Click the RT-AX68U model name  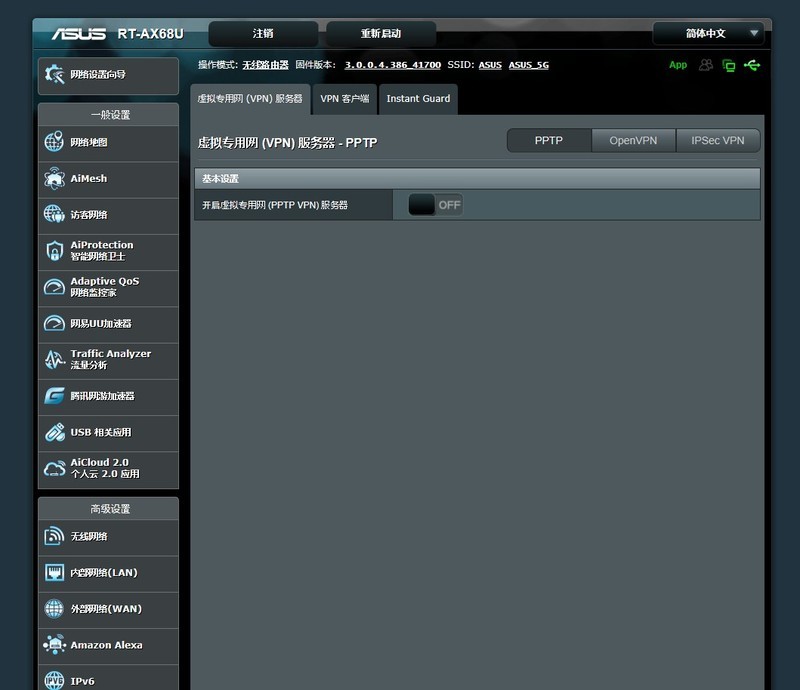(151, 34)
